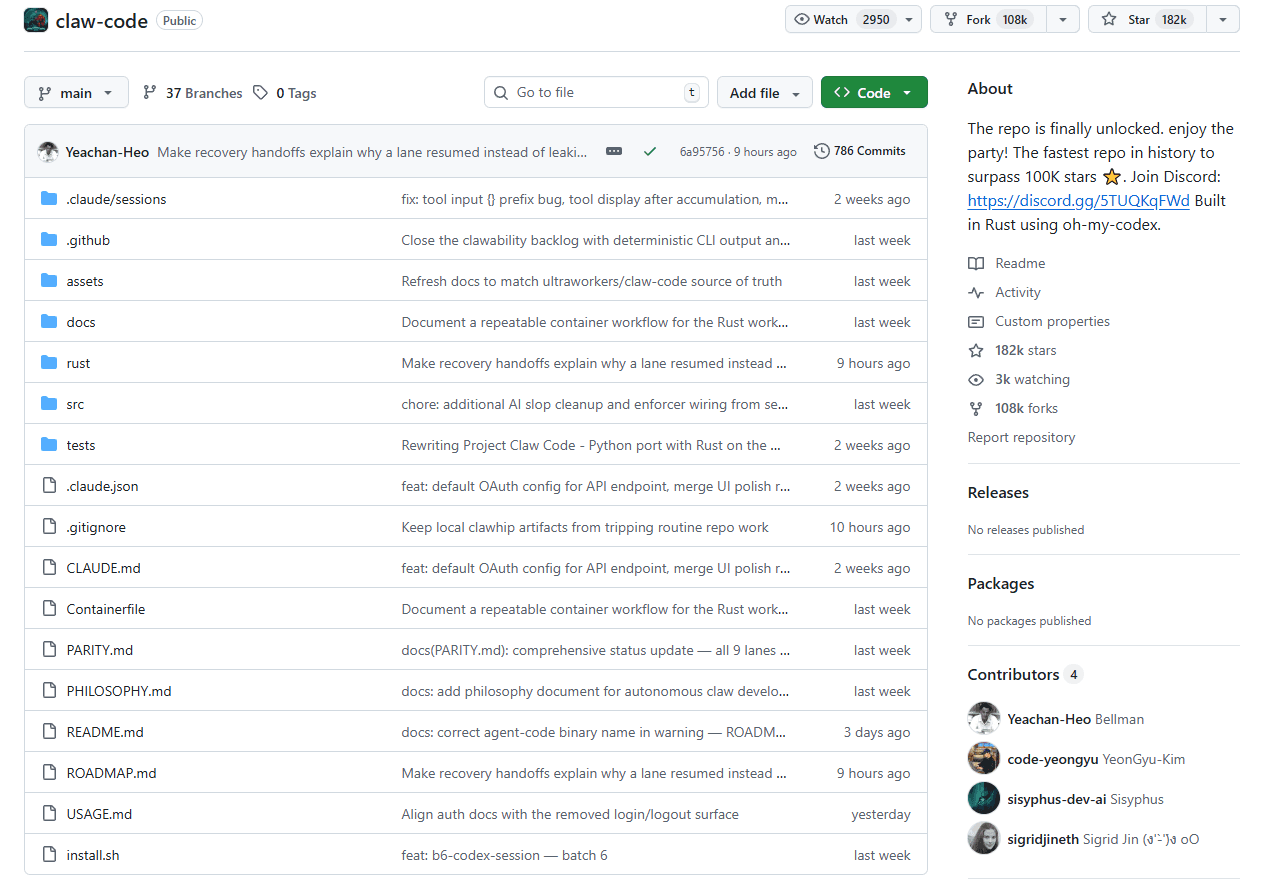1262x888 pixels.
Task: Open the Contributors section heading link
Action: [1025, 674]
